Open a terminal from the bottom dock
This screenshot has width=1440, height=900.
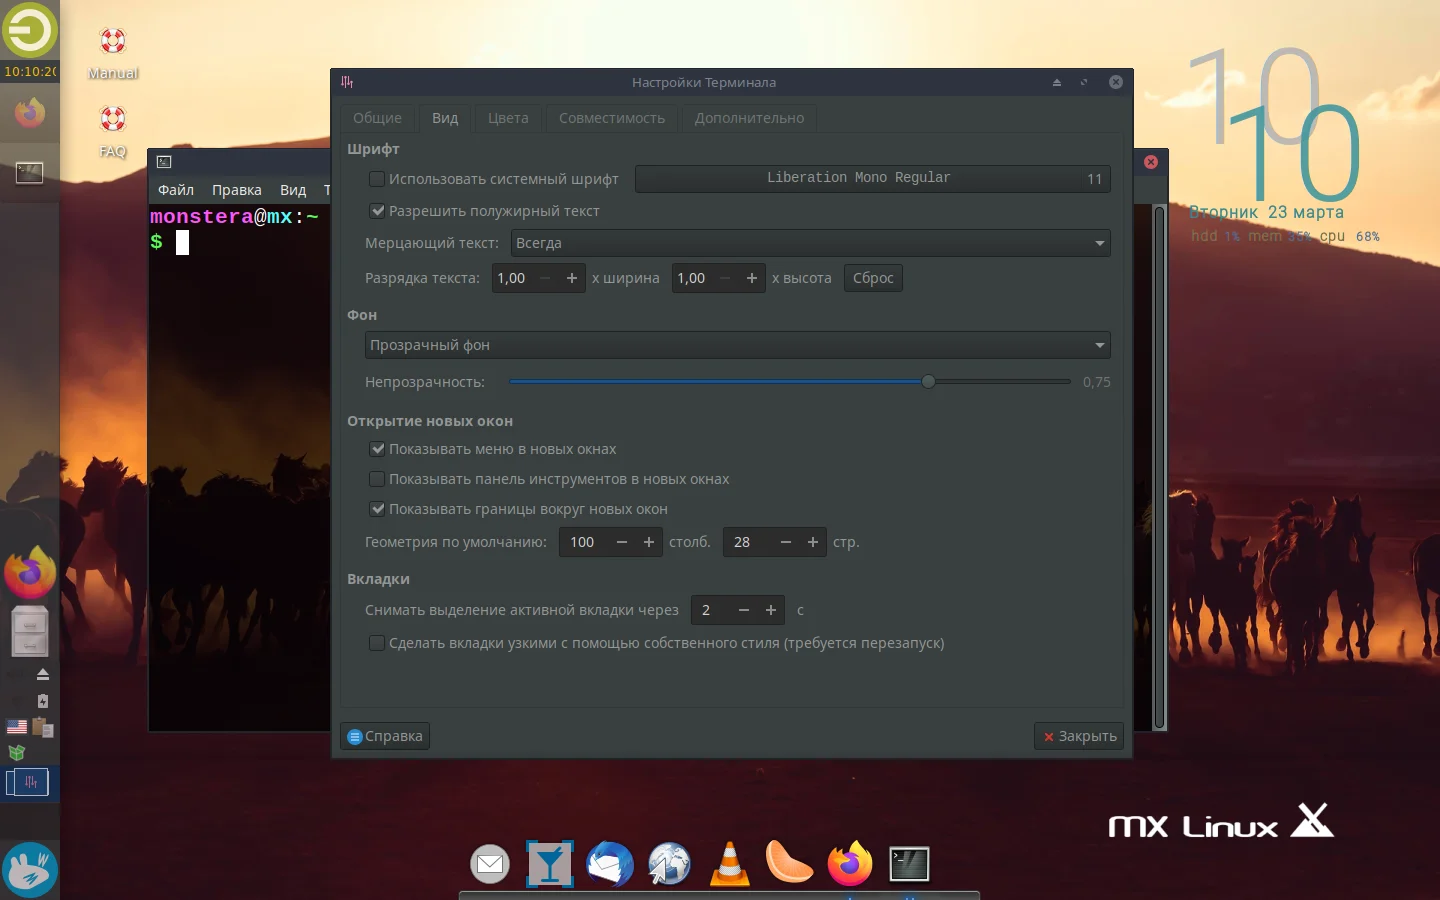pos(909,865)
